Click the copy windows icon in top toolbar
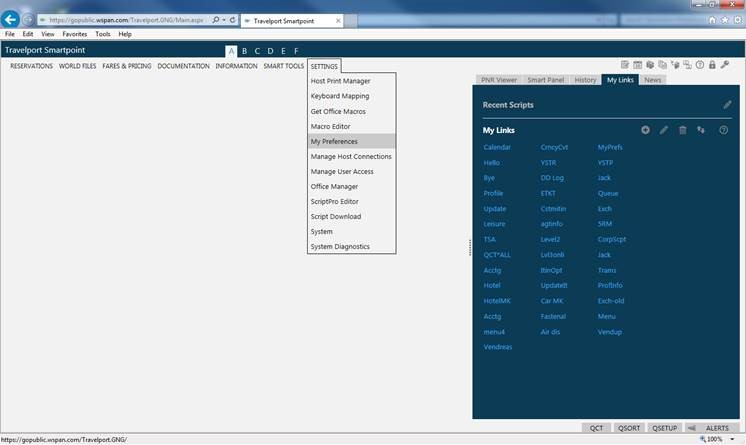 click(662, 65)
